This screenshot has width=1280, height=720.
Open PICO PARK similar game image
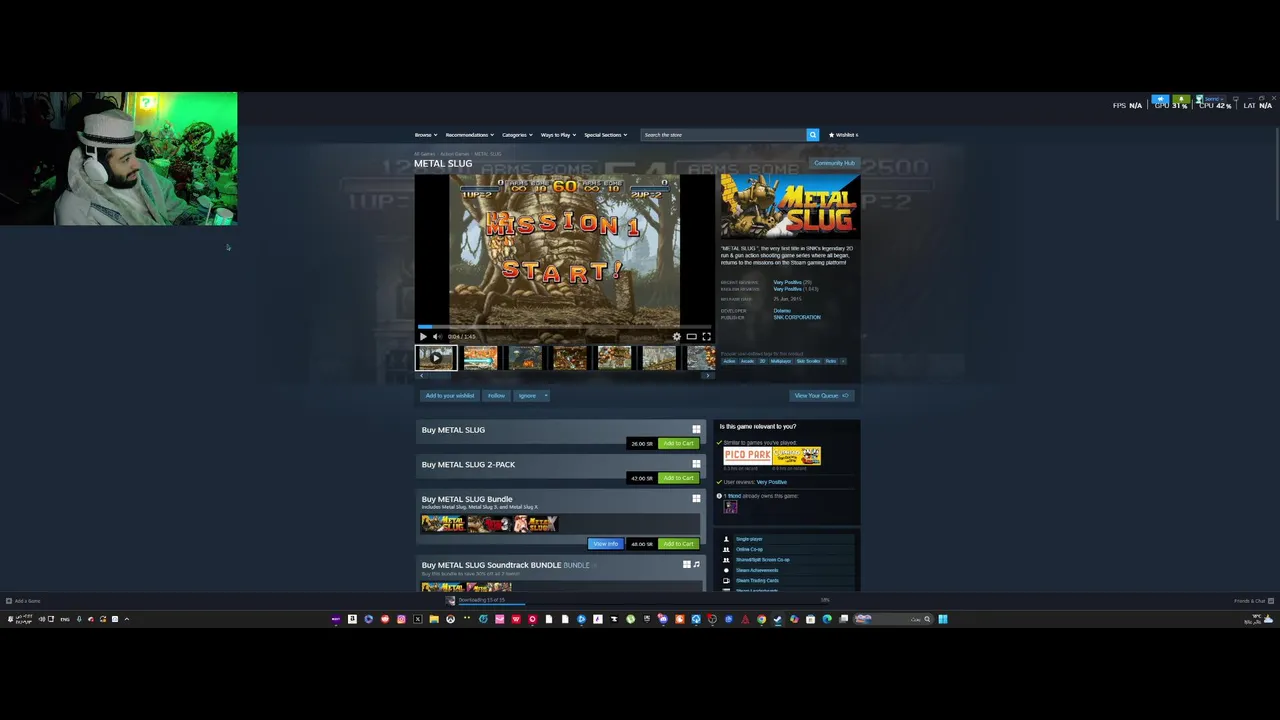[747, 455]
